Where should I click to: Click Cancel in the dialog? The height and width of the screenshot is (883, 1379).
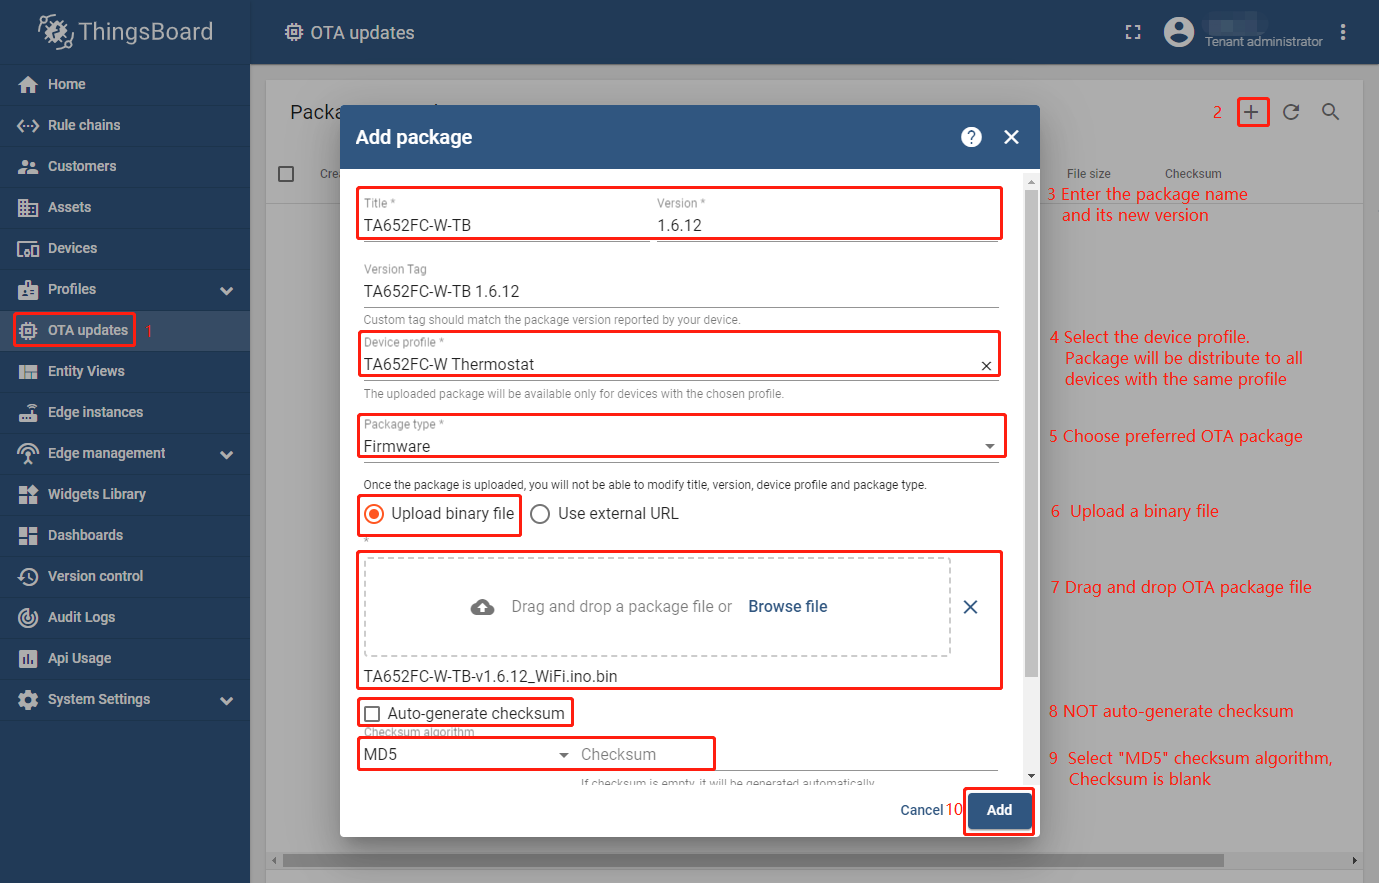[x=921, y=810]
